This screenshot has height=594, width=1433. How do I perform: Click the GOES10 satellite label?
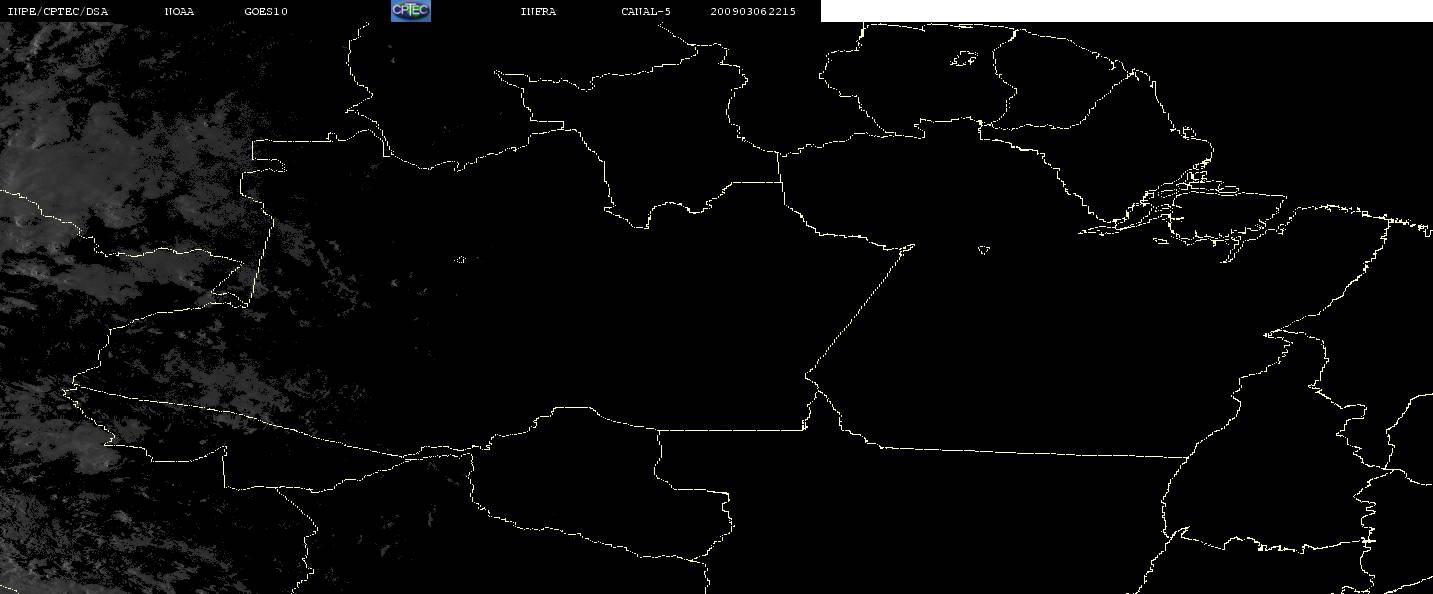266,11
